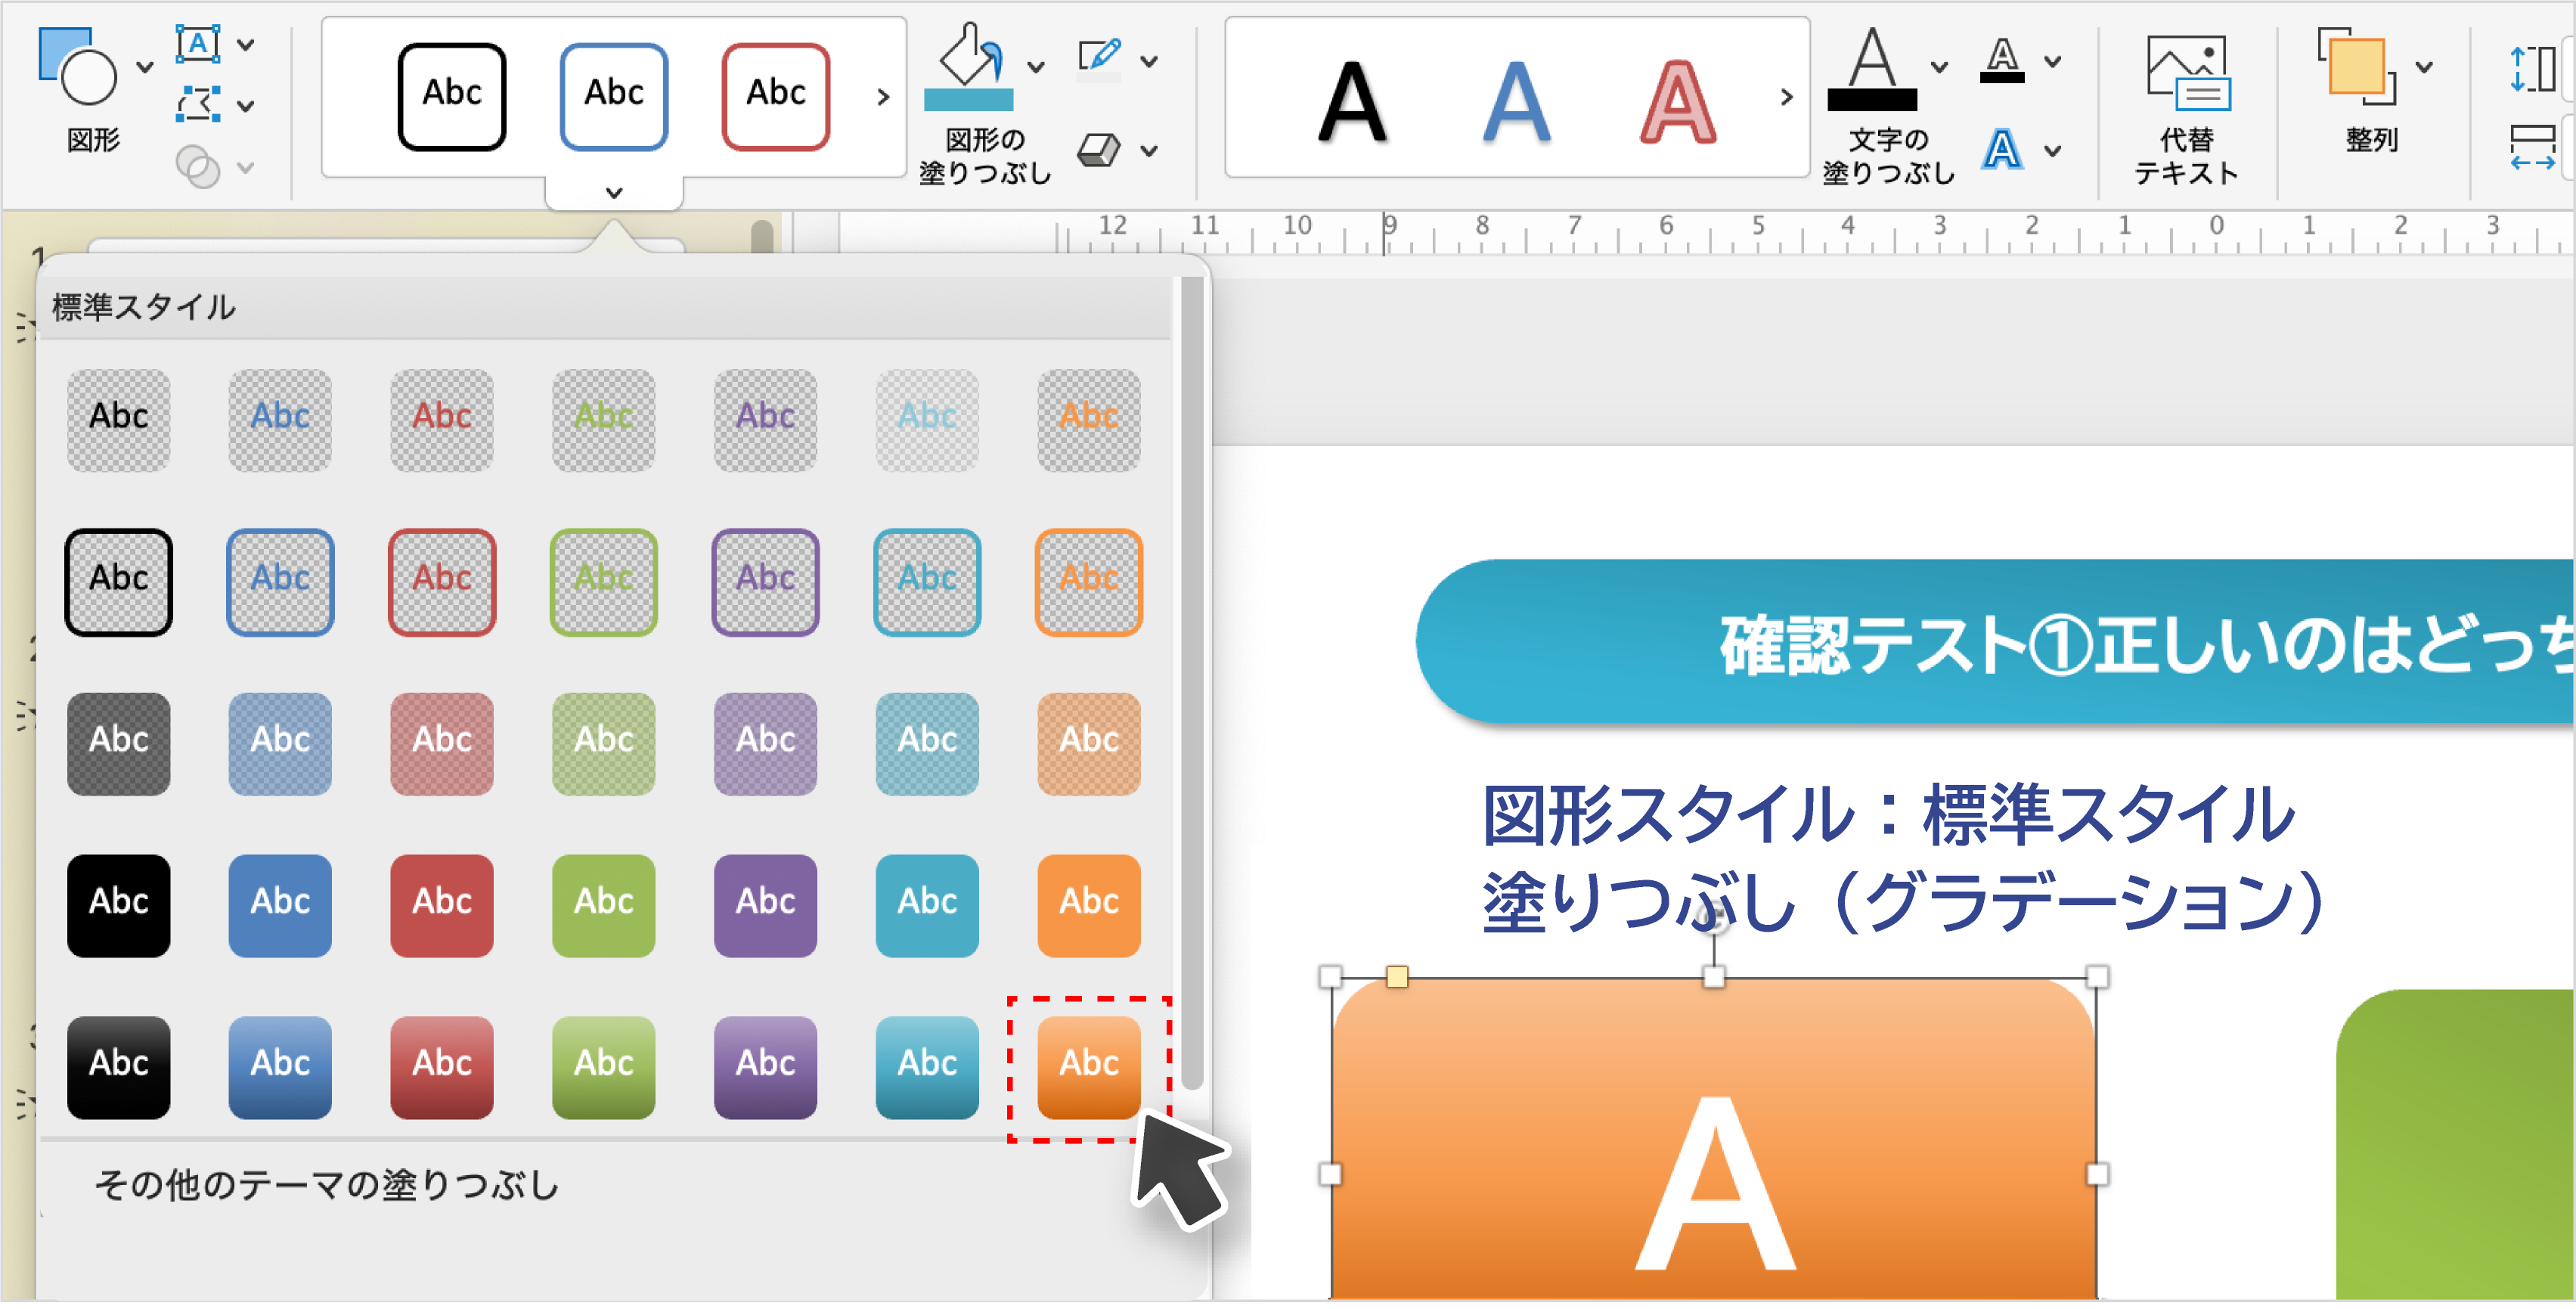The width and height of the screenshot is (2576, 1309).
Task: Click the blue text effects A icon
Action: [x=2001, y=150]
